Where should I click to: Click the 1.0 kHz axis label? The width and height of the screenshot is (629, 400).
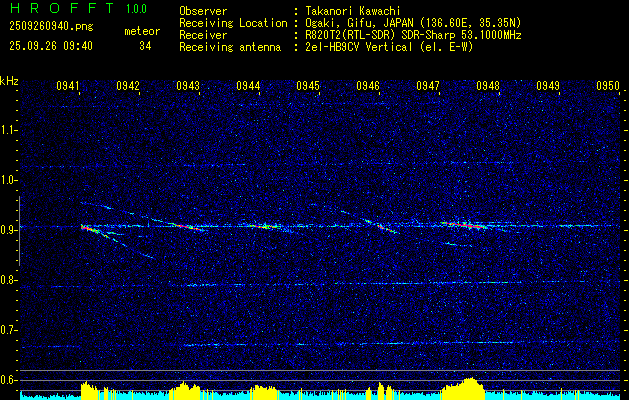point(8,180)
